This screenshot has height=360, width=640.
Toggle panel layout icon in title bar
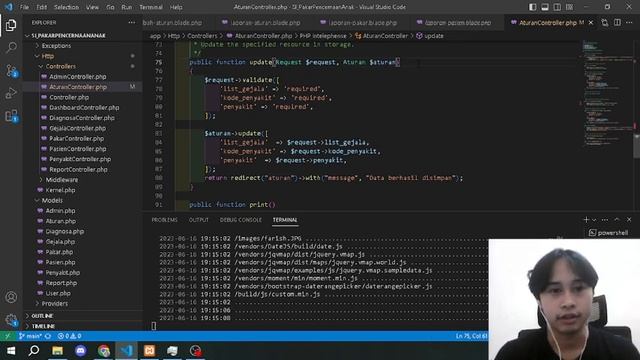545,7
